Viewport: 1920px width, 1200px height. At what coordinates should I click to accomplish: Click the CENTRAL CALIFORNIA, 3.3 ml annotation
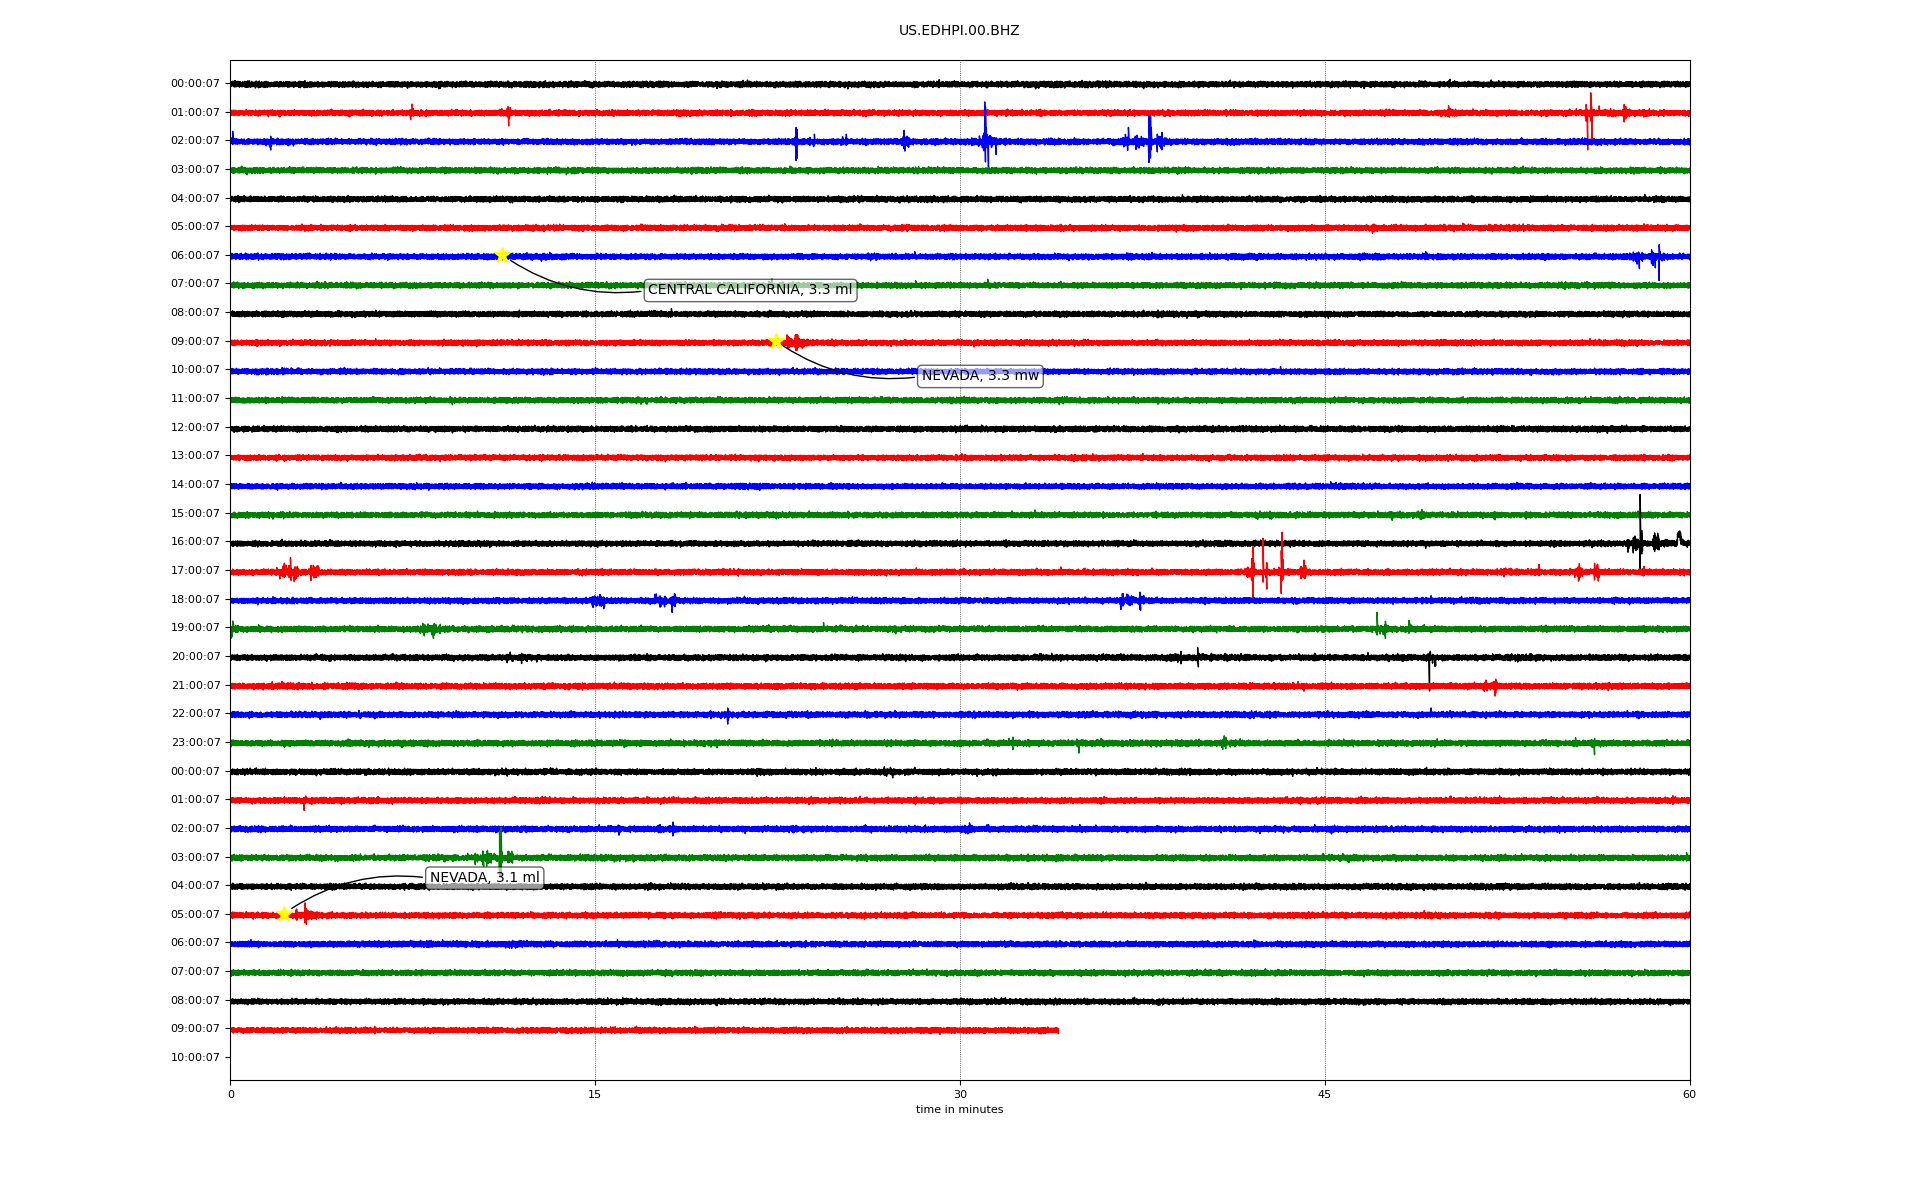pos(750,290)
